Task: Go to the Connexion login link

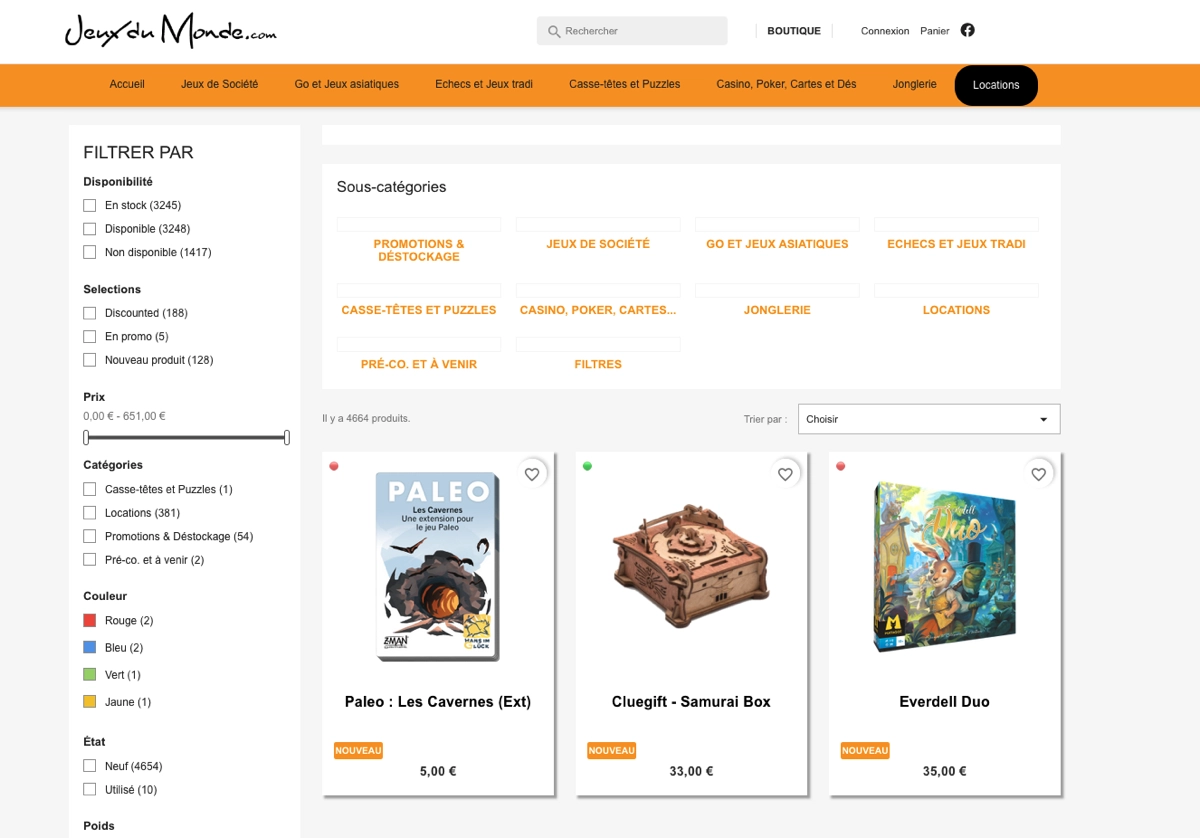Action: pos(885,31)
